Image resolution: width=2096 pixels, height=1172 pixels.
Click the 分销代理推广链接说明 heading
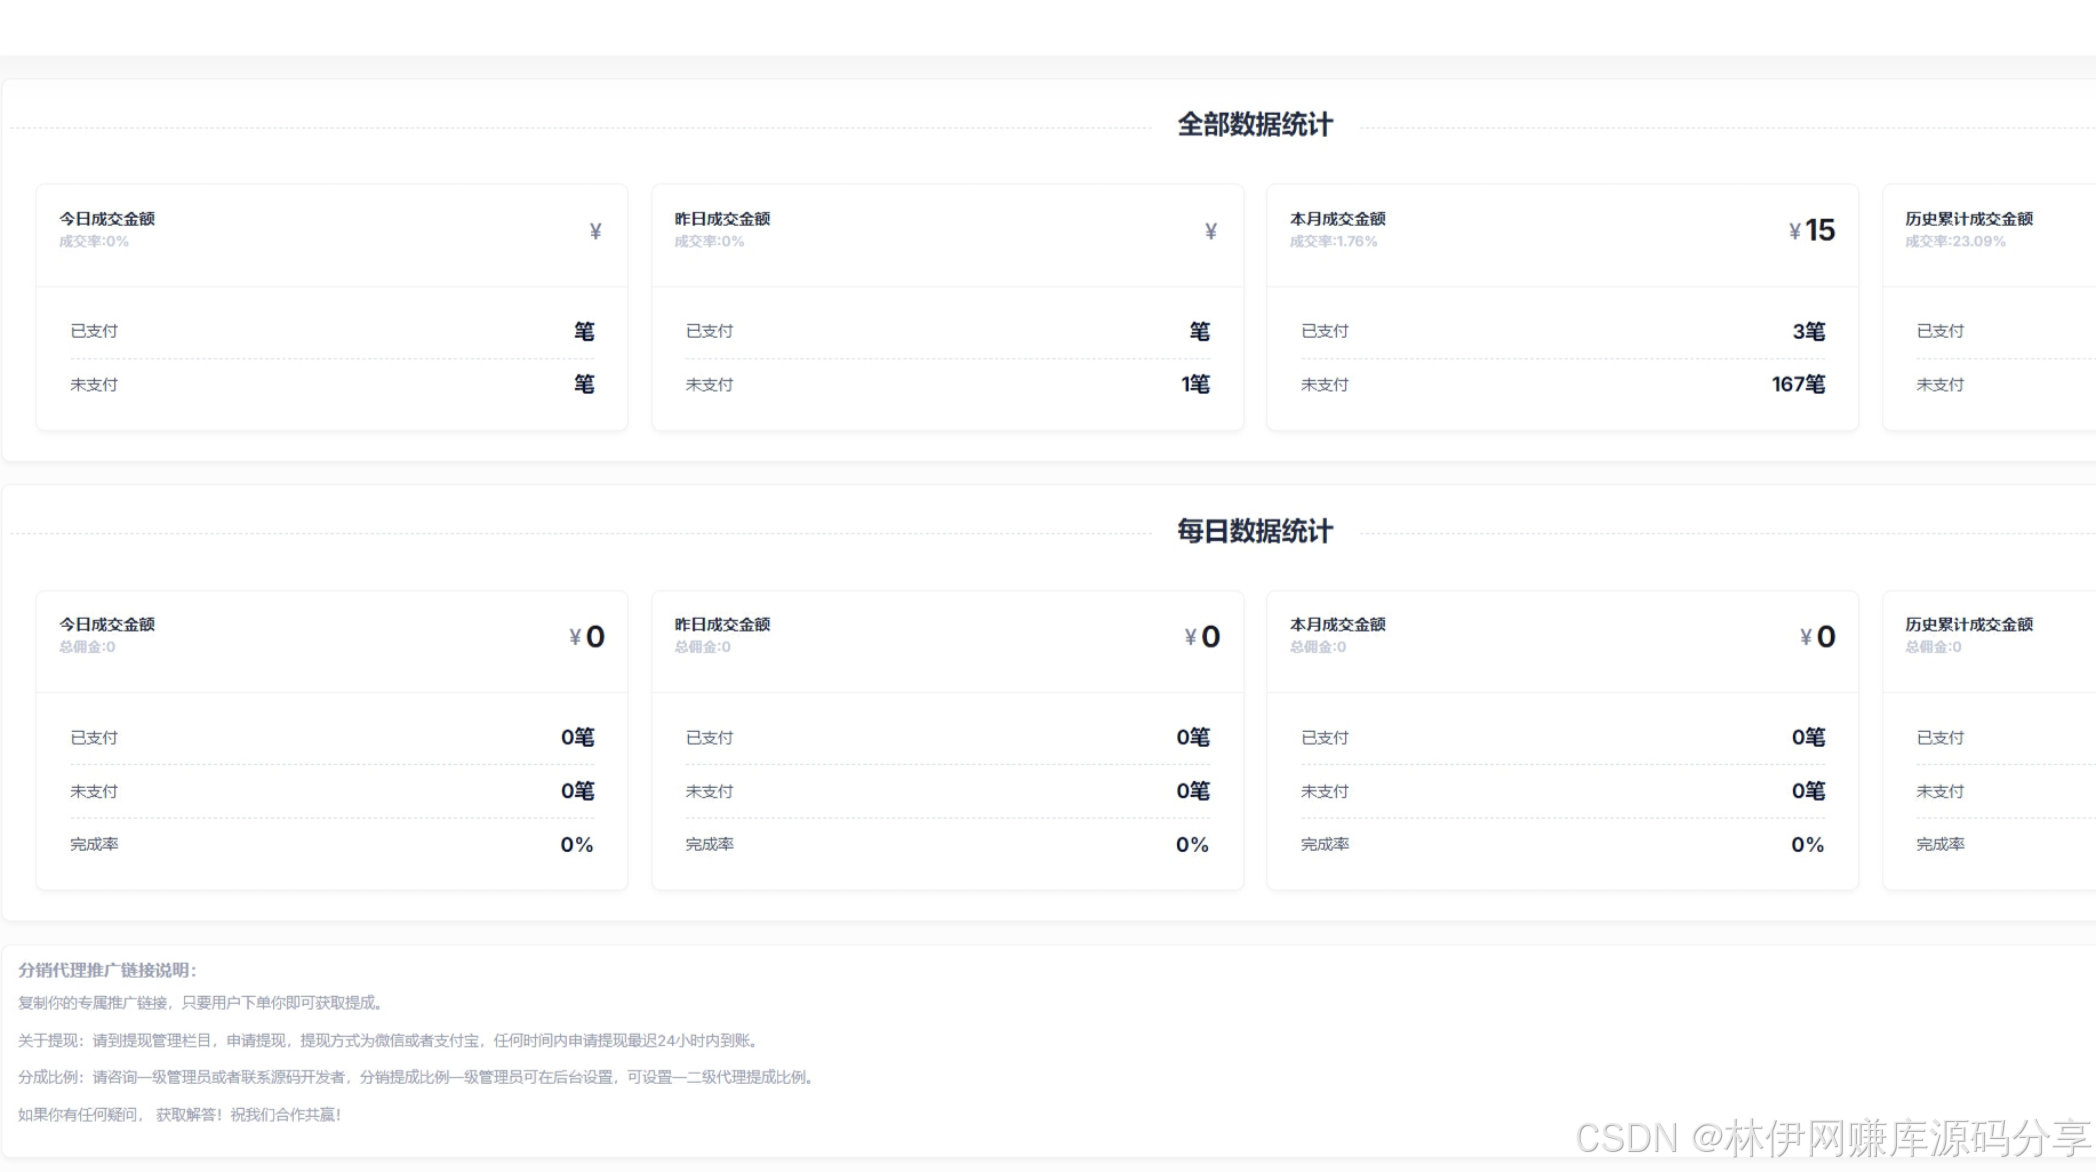pos(107,970)
